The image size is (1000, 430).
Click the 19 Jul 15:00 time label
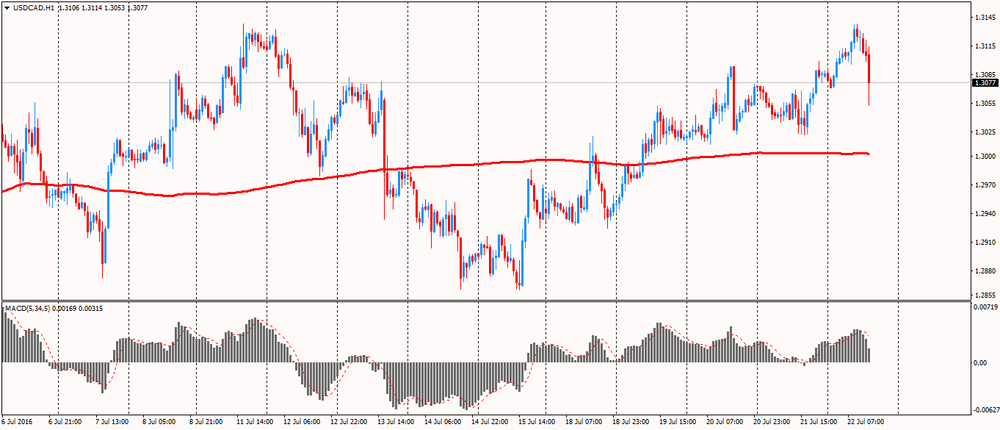(x=679, y=422)
